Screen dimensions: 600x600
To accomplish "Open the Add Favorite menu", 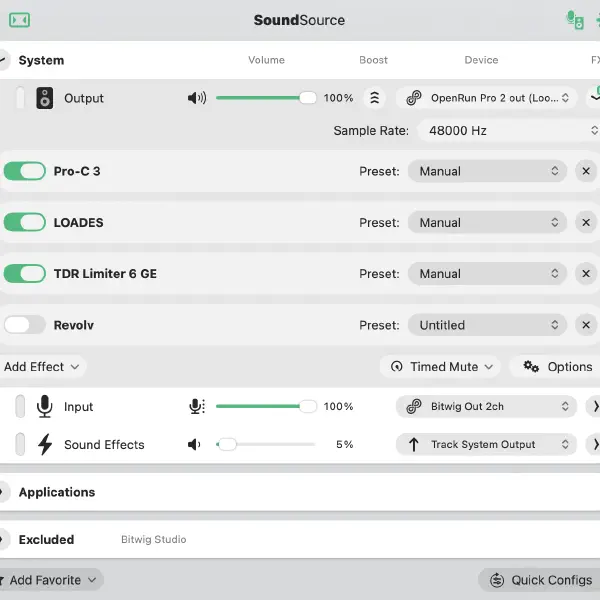I will point(50,580).
